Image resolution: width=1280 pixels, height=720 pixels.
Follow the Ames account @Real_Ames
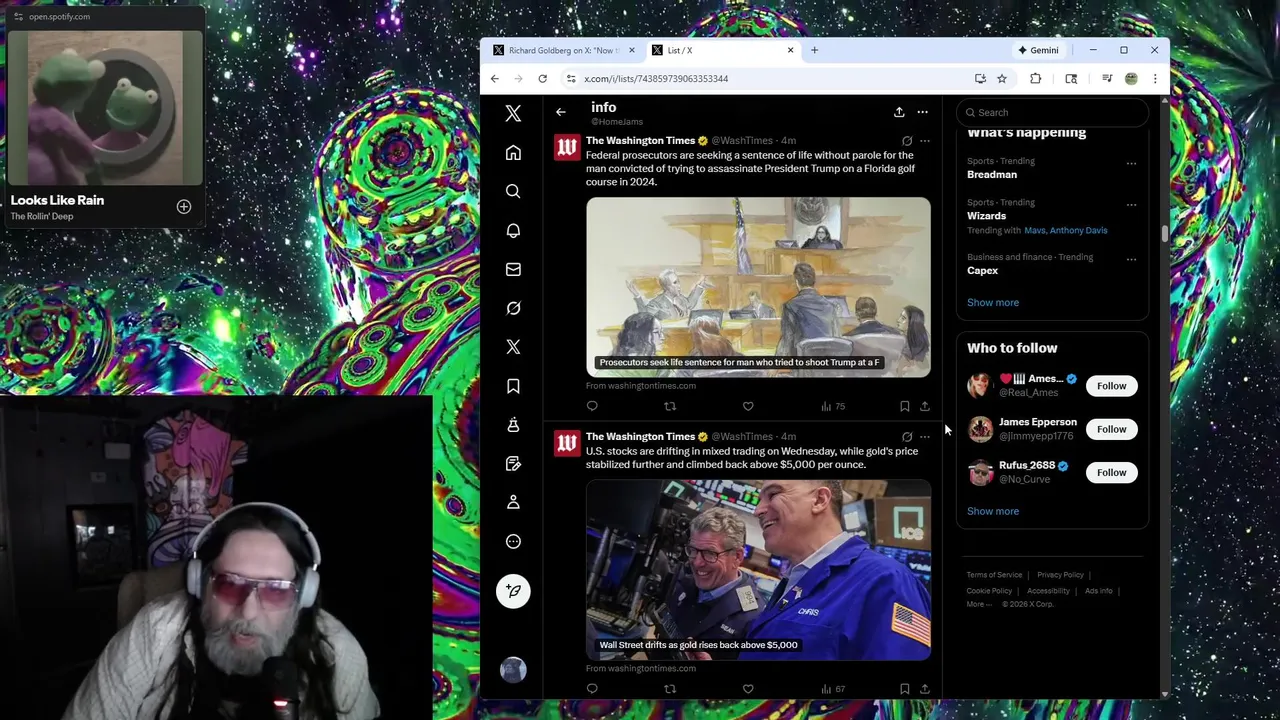[1111, 386]
